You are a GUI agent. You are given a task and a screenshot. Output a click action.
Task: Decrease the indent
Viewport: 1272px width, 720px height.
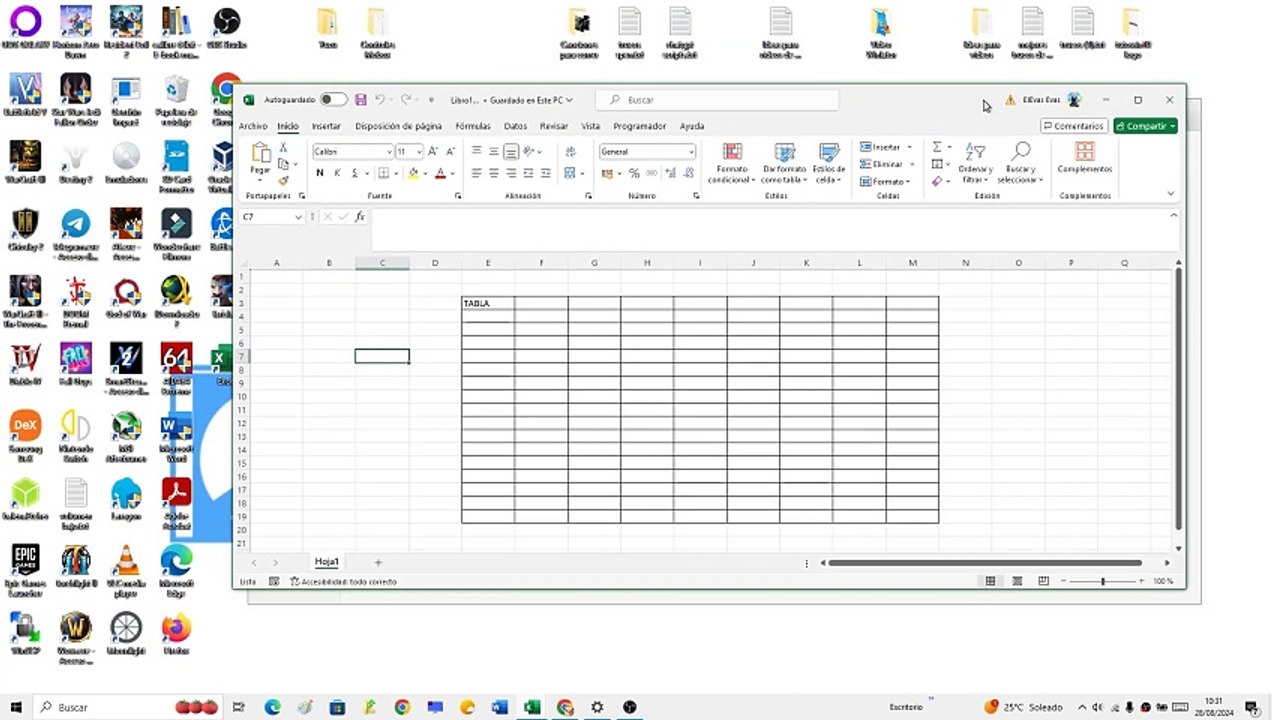pyautogui.click(x=528, y=173)
